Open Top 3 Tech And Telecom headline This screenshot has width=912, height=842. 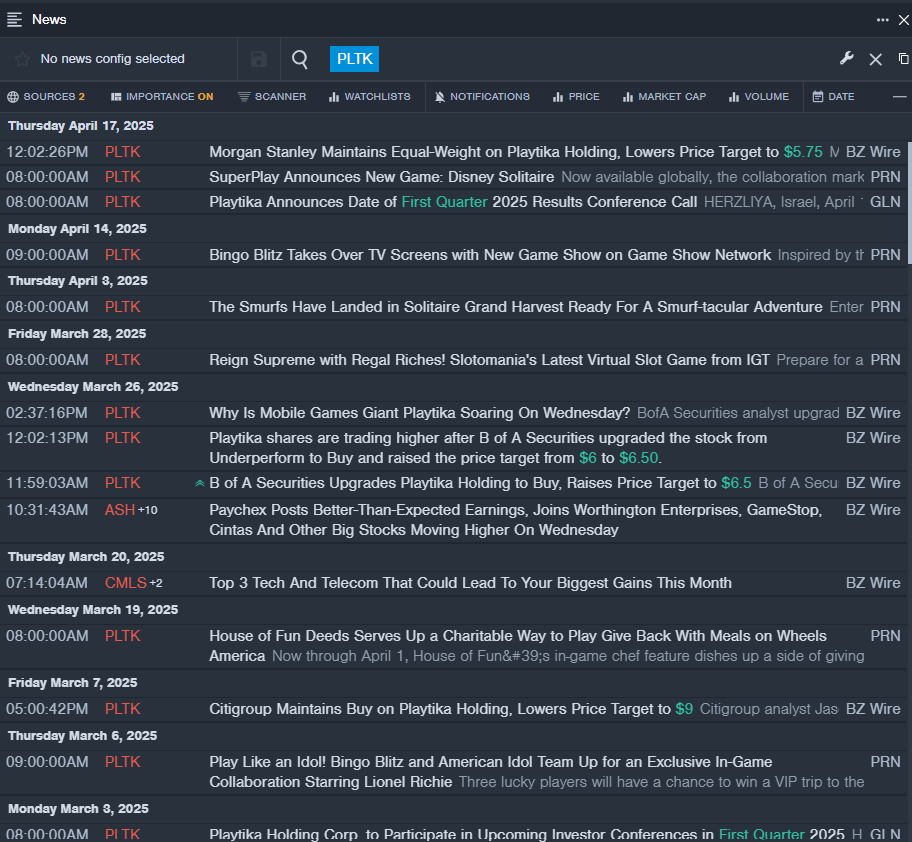coord(470,583)
